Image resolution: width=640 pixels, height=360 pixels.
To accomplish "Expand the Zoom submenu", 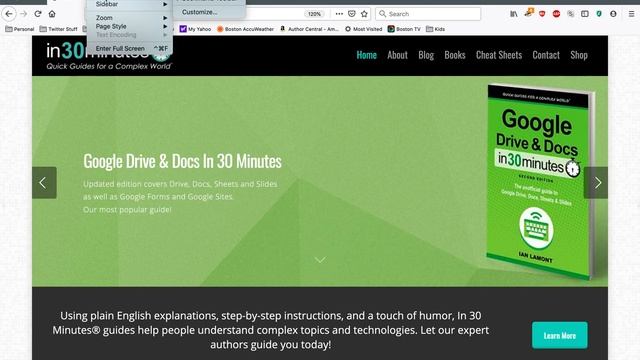I will point(130,18).
